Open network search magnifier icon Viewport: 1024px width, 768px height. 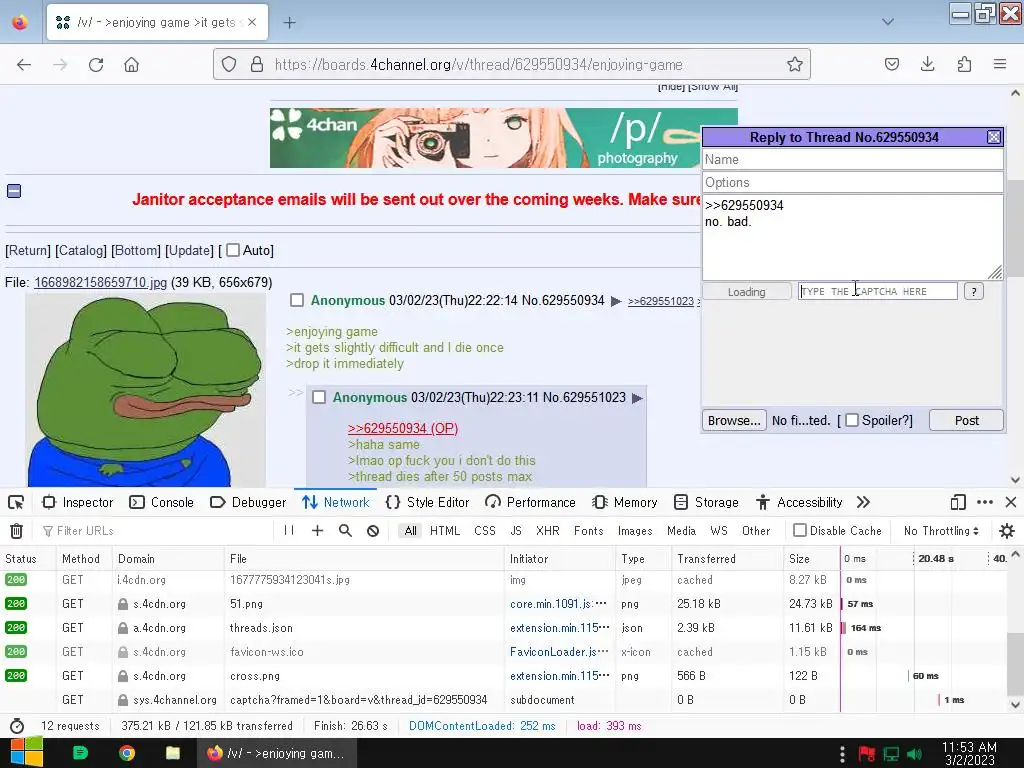coord(345,530)
